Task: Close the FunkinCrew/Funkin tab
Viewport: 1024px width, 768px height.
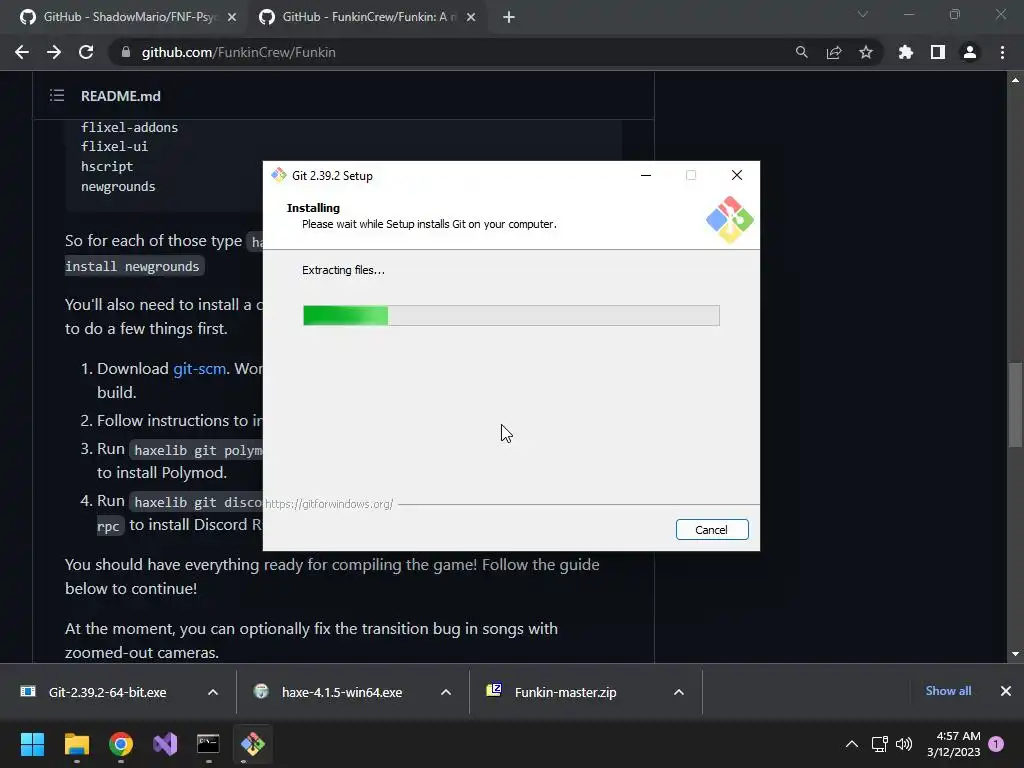Action: pos(471,17)
